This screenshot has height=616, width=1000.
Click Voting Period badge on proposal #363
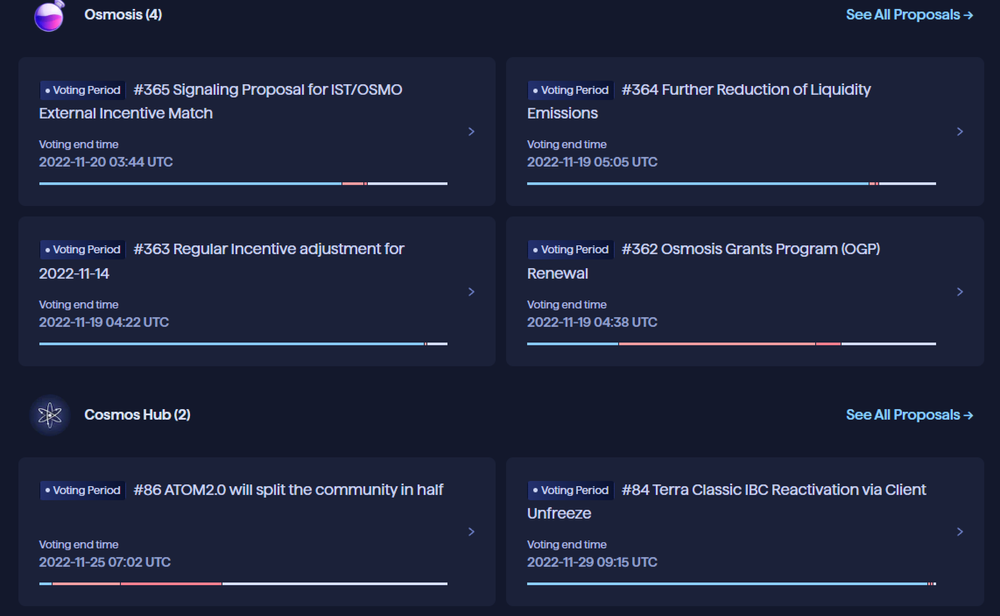[x=82, y=249]
